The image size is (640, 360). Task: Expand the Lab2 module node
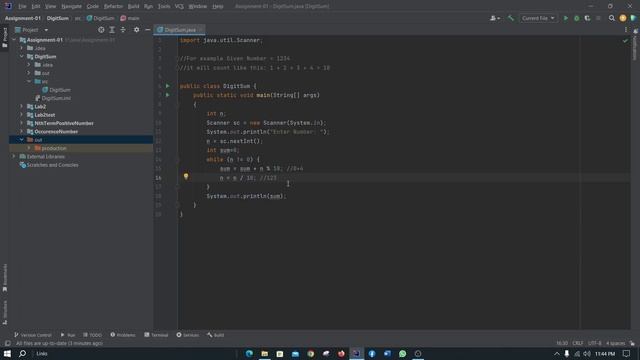(22, 106)
